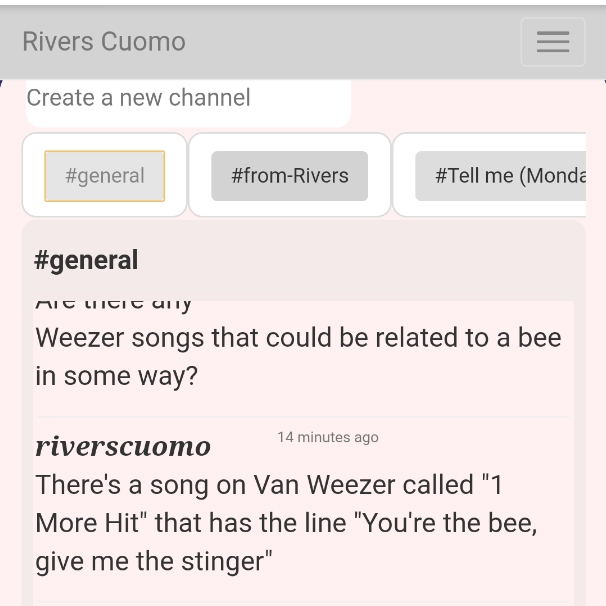
Task: Click the word "Weezer" starting the question line
Action: click(84, 338)
